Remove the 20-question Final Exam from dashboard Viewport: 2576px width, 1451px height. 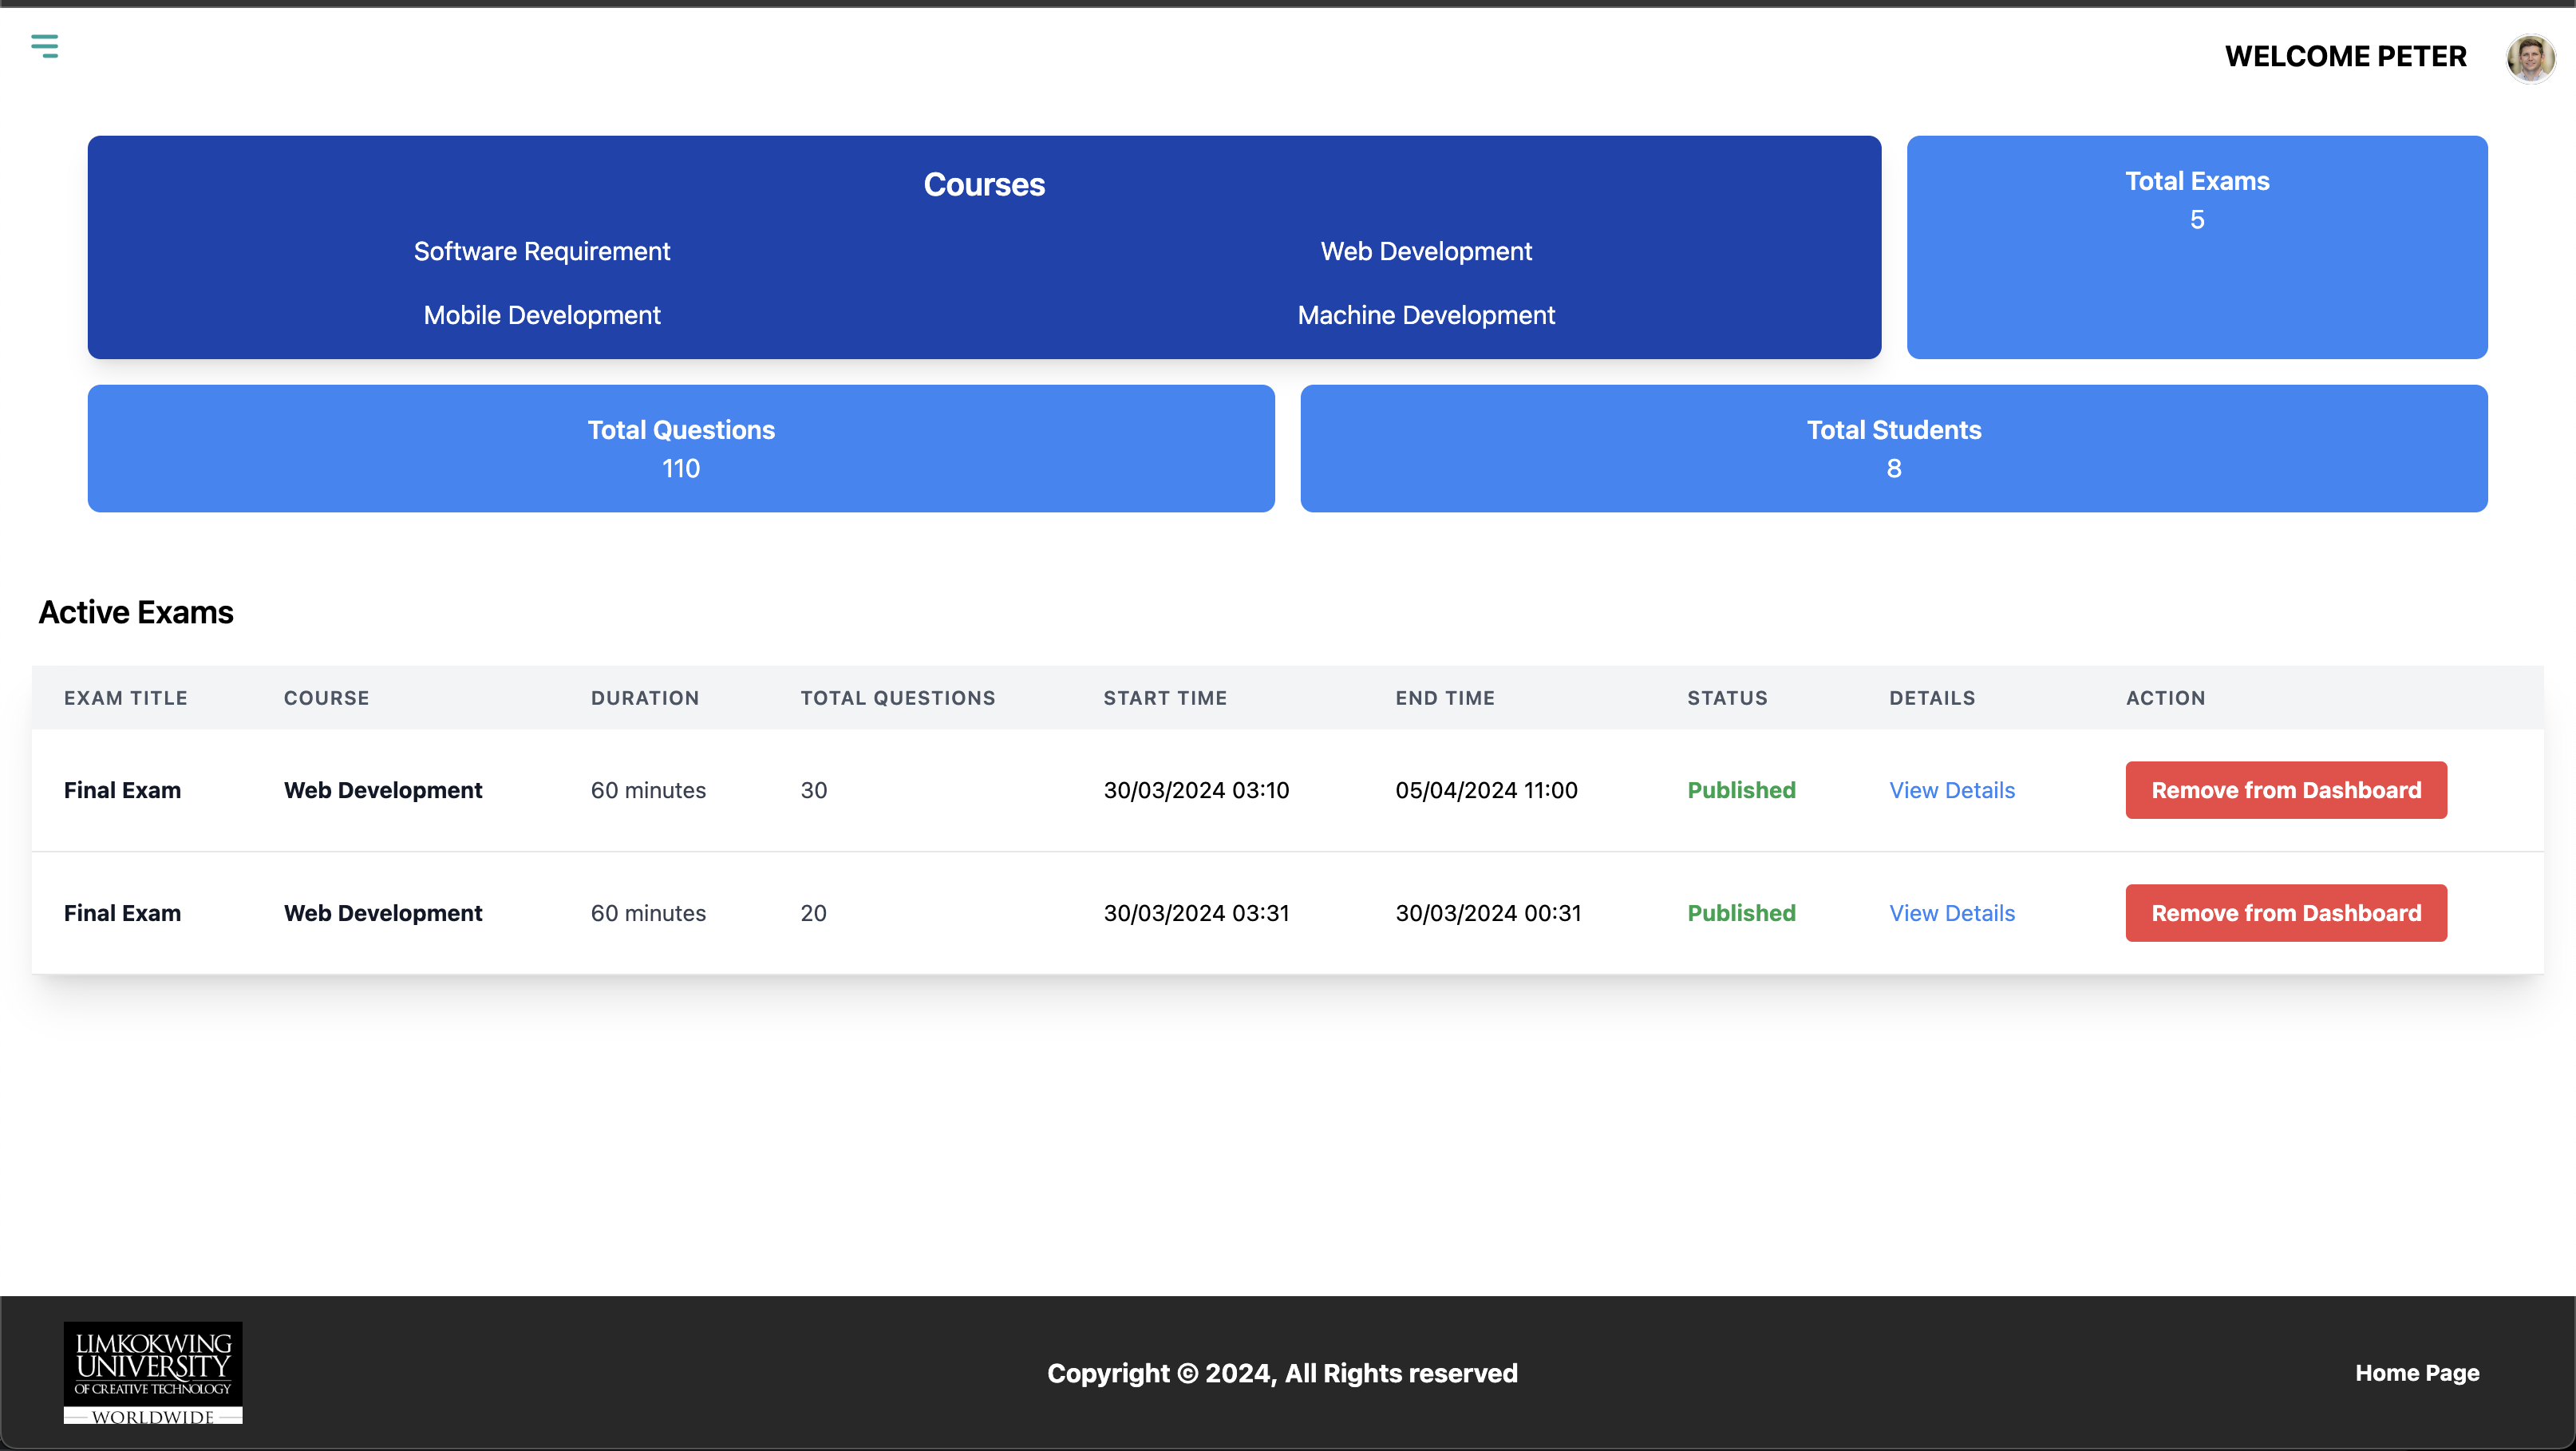[x=2285, y=913]
